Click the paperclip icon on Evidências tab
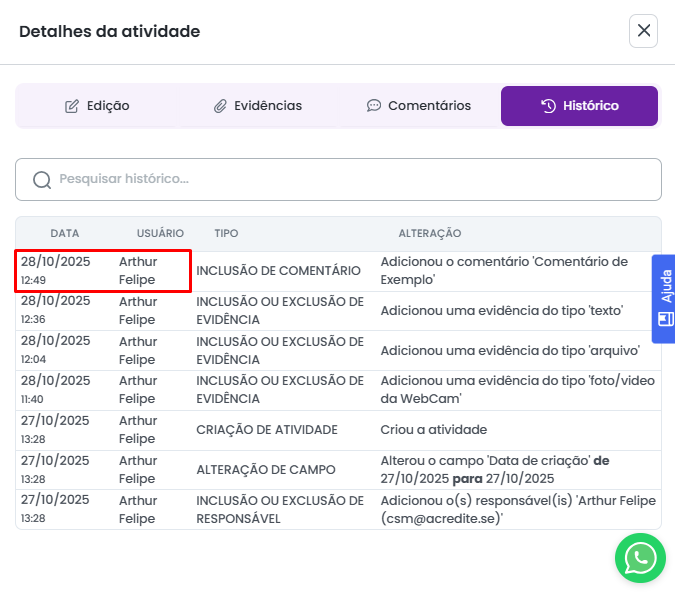This screenshot has height=596, width=675. [x=220, y=106]
